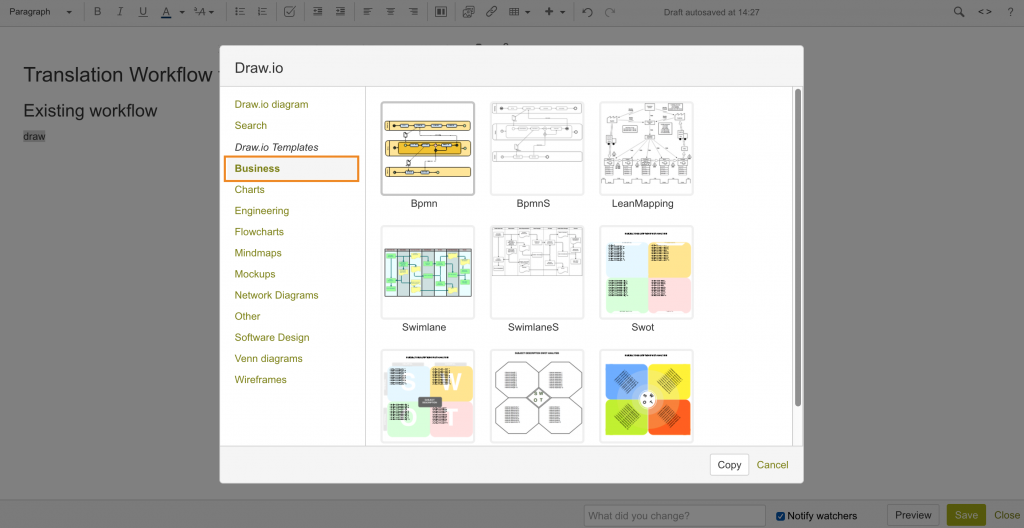This screenshot has width=1024, height=528.
Task: Click the Draft autosaved at 14:27 text
Action: click(711, 12)
